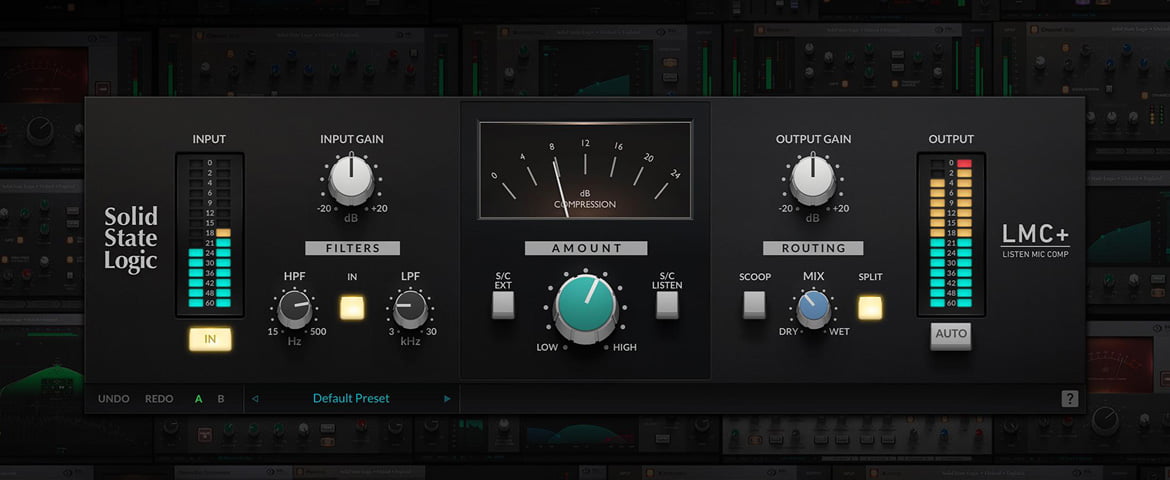Click REDO in the bottom bar
This screenshot has width=1170, height=480.
point(159,399)
